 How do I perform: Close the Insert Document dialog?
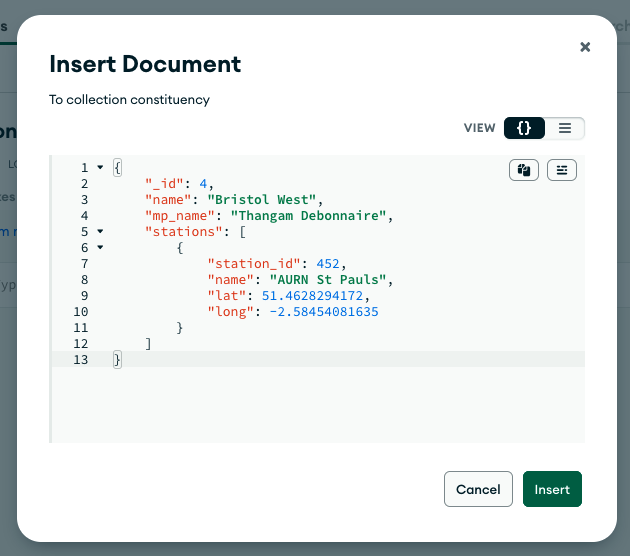click(585, 47)
